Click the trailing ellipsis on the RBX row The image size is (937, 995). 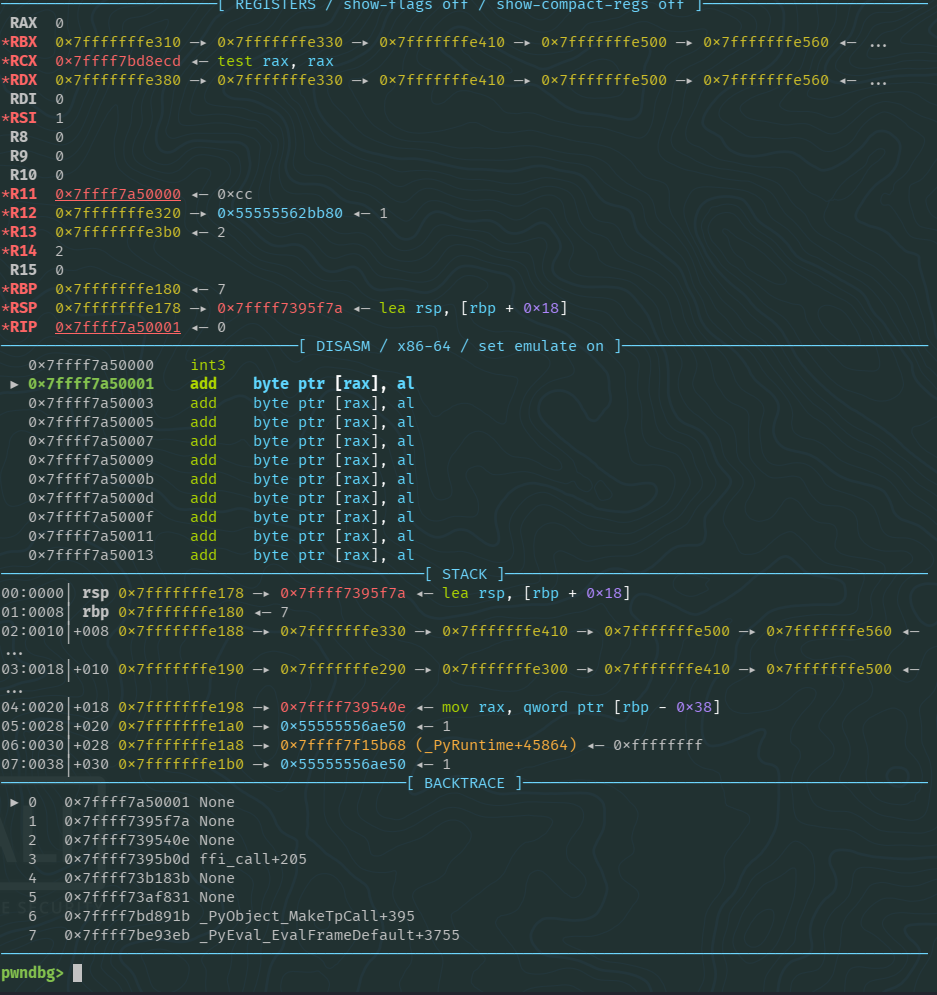pos(878,43)
